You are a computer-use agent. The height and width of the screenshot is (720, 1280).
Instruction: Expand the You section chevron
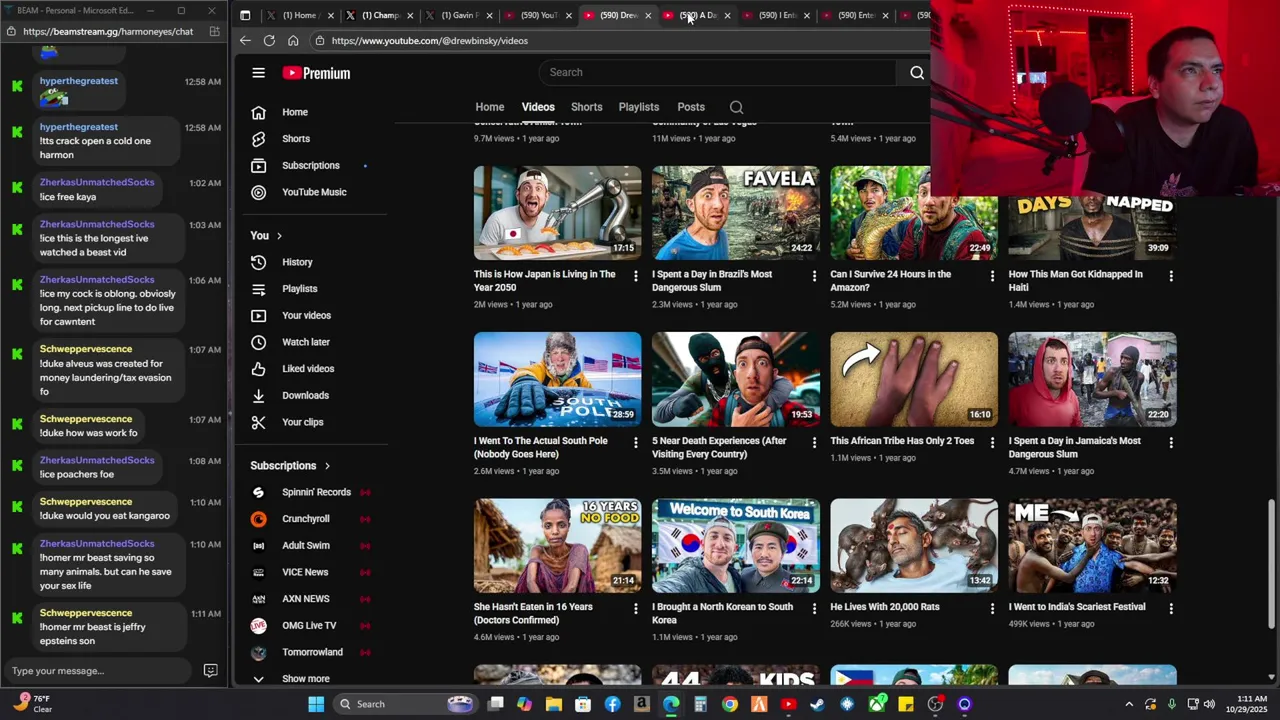[279, 236]
